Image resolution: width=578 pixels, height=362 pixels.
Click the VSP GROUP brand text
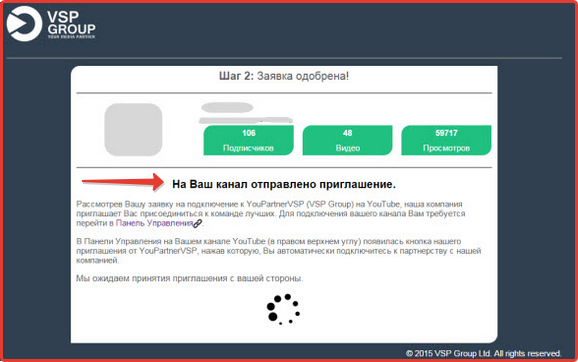[x=71, y=24]
